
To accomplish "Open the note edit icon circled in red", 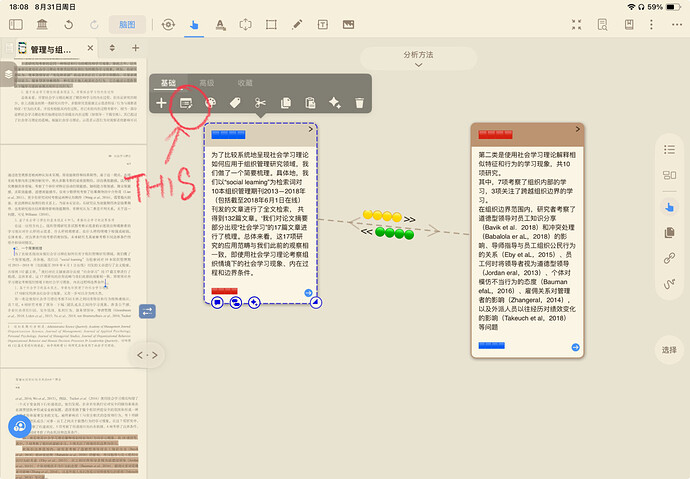I will [185, 103].
